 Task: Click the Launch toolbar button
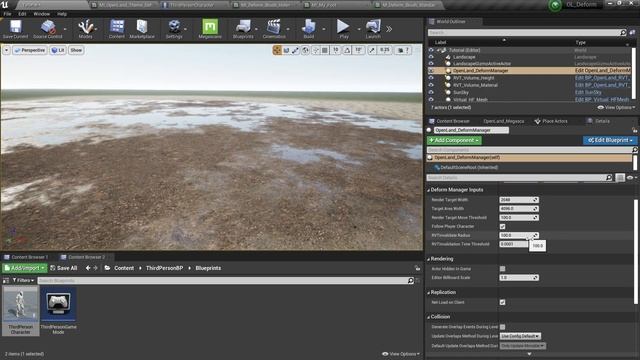click(373, 29)
